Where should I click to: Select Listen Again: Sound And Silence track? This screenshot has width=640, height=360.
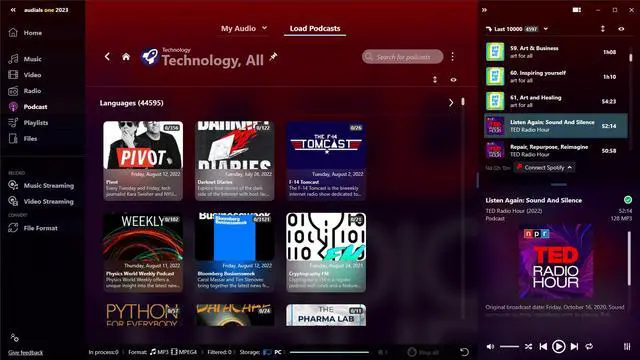[556, 126]
